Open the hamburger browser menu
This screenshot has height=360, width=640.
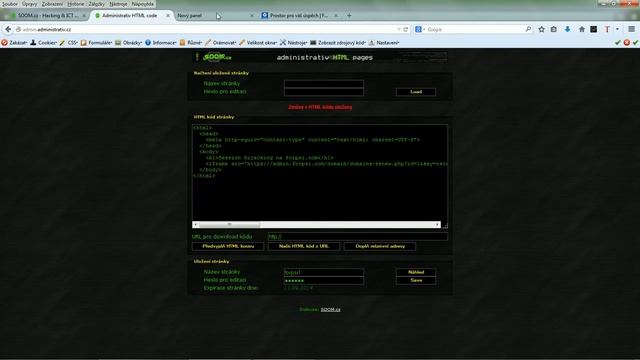click(631, 29)
